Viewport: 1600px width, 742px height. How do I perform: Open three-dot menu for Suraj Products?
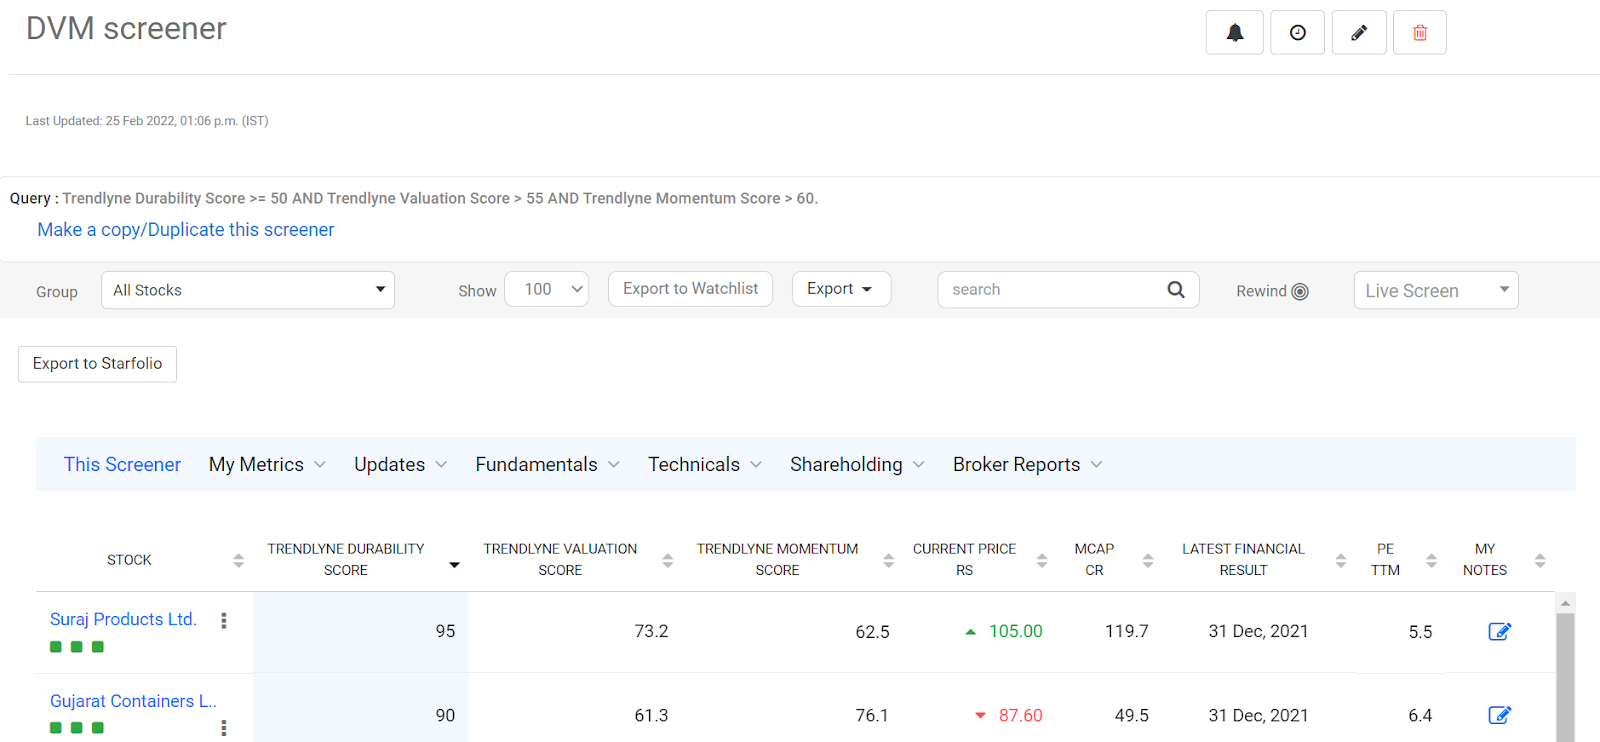224,620
